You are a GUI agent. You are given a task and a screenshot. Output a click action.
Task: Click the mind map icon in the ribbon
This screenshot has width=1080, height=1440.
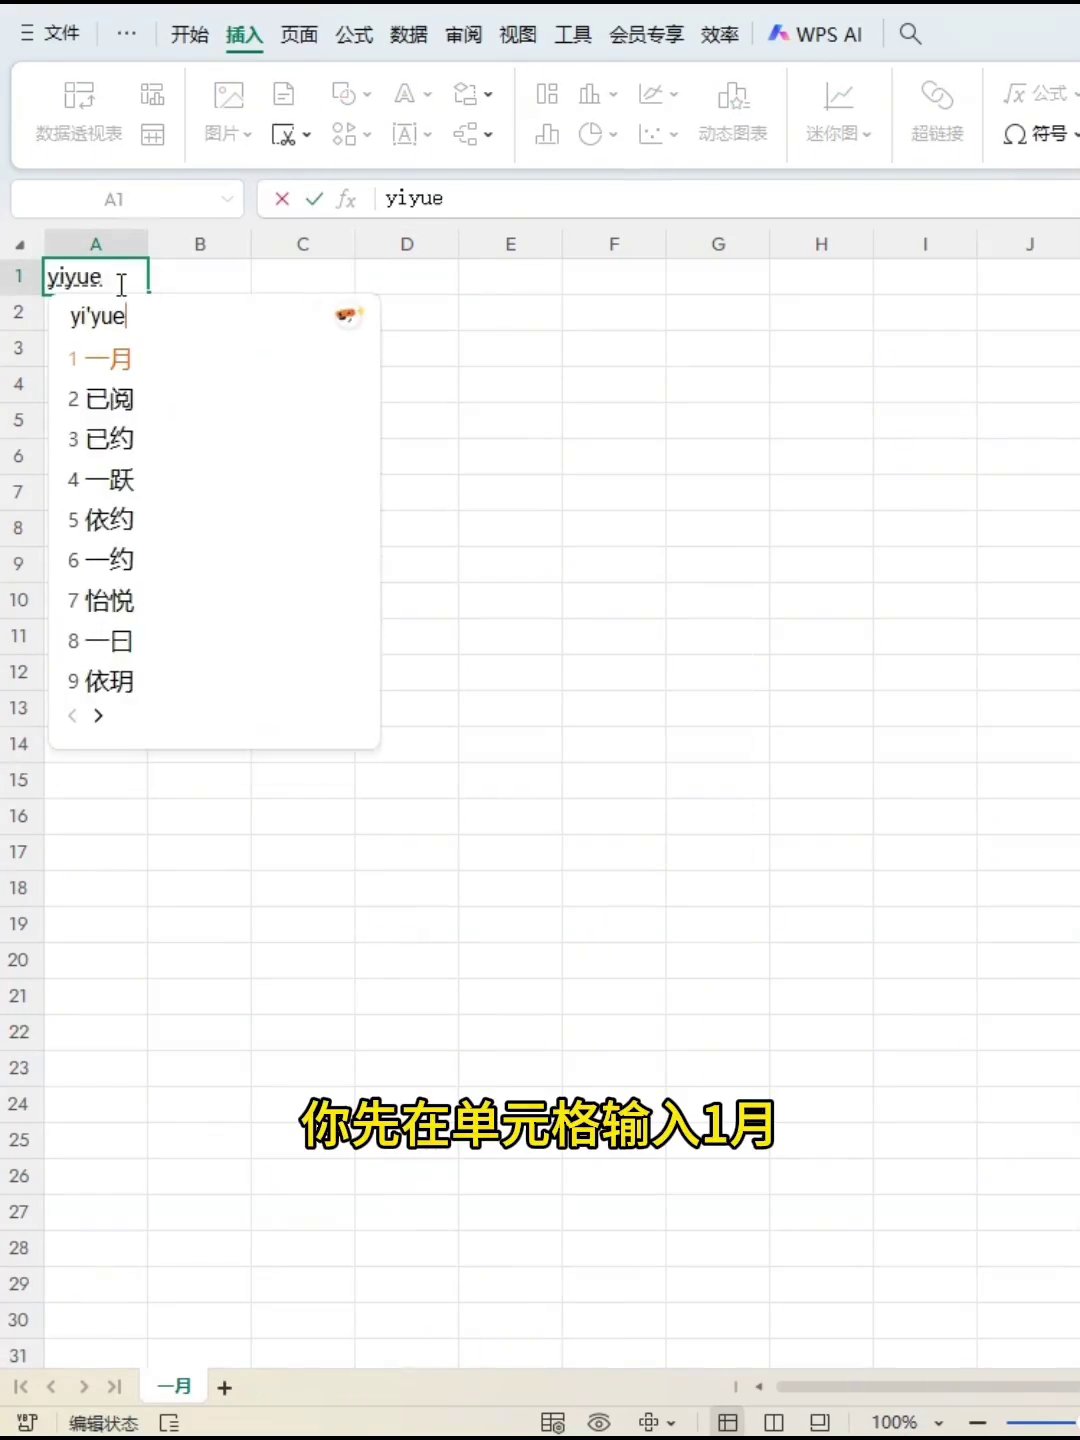pyautogui.click(x=465, y=134)
